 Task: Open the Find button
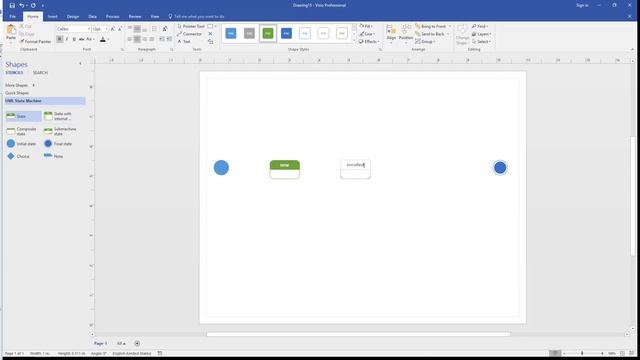pyautogui.click(x=480, y=26)
